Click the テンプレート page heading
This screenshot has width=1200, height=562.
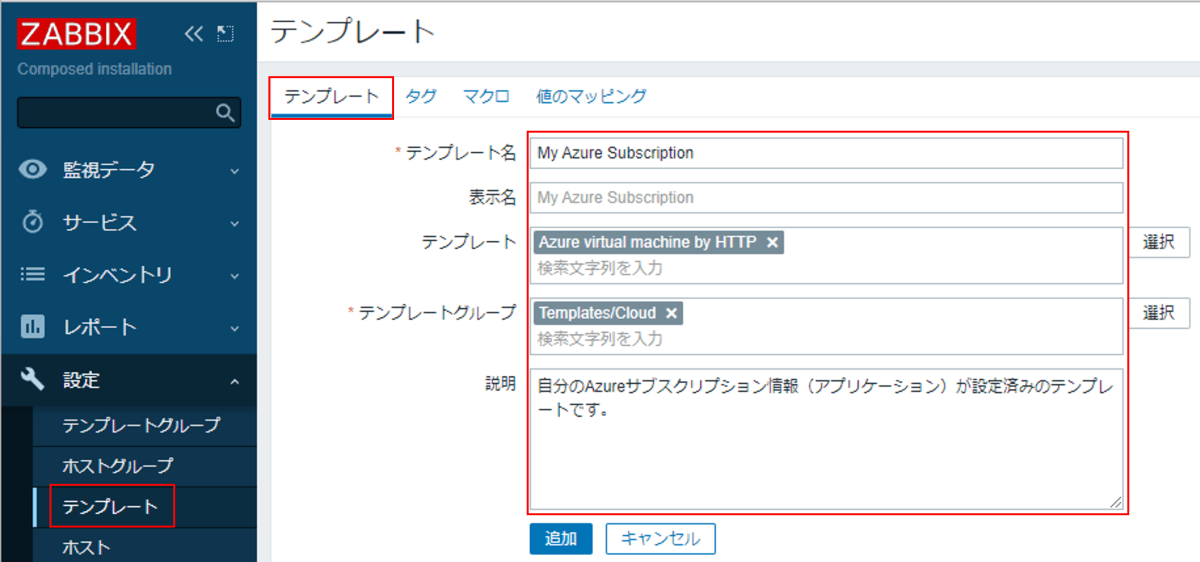(353, 31)
